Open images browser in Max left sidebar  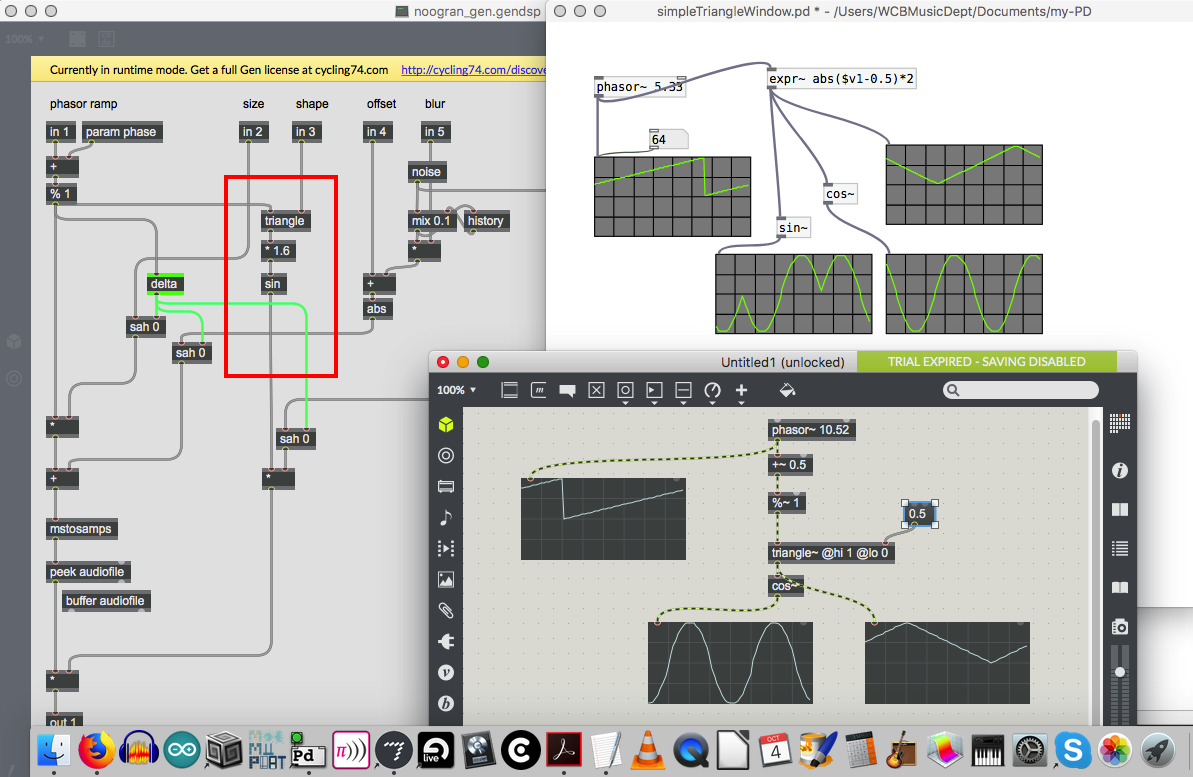click(446, 580)
